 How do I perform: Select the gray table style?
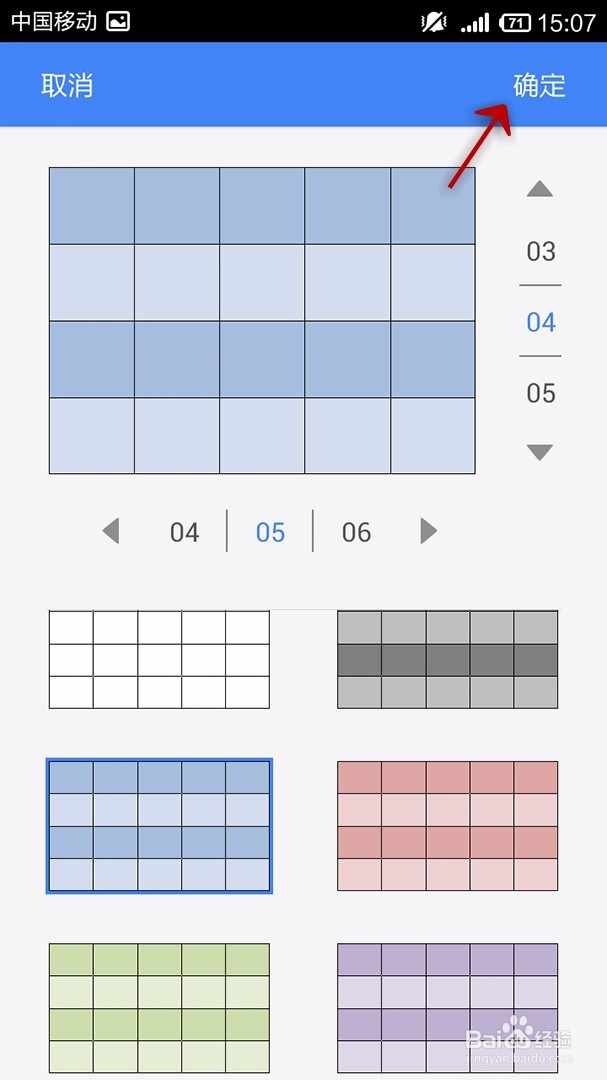[447, 659]
